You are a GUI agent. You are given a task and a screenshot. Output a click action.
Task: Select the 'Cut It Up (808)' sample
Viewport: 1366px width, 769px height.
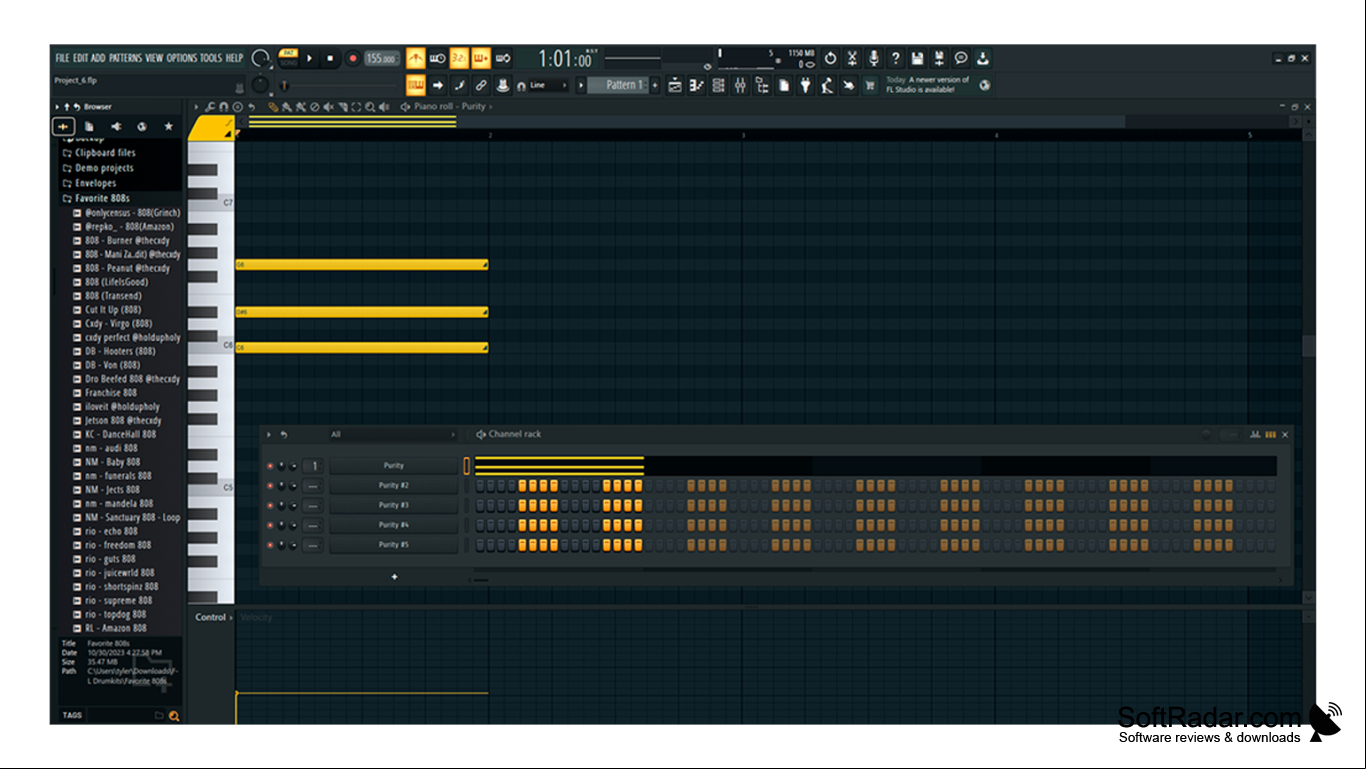113,310
